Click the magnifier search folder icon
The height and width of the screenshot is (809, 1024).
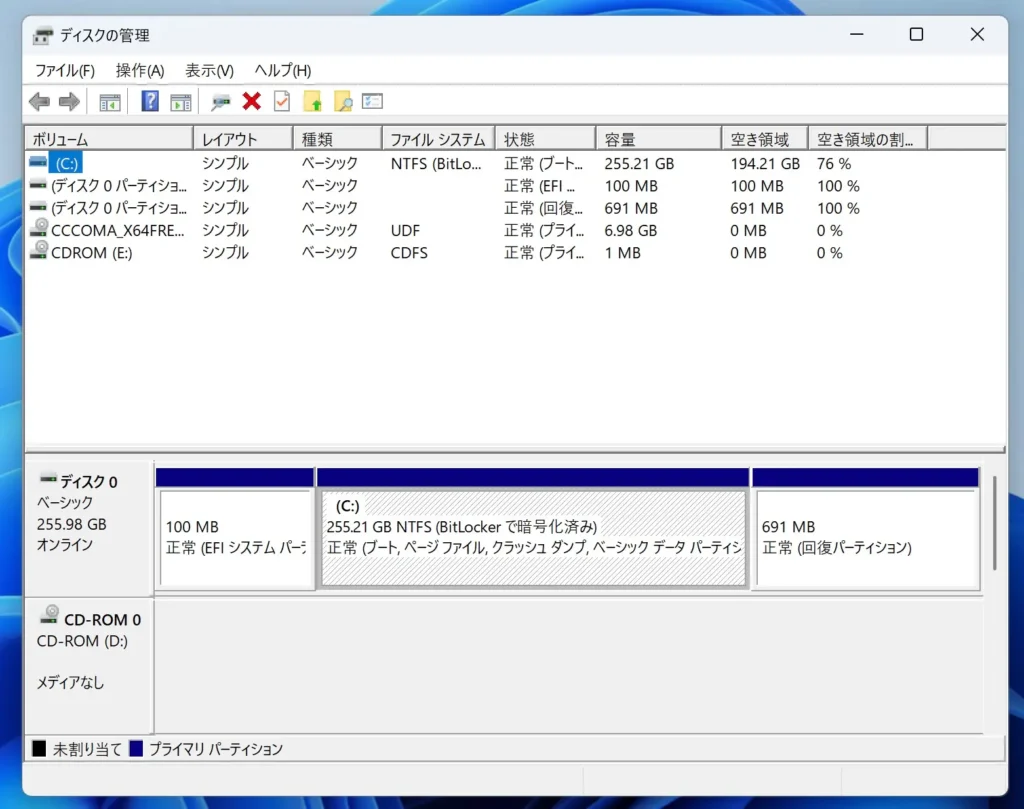click(343, 102)
